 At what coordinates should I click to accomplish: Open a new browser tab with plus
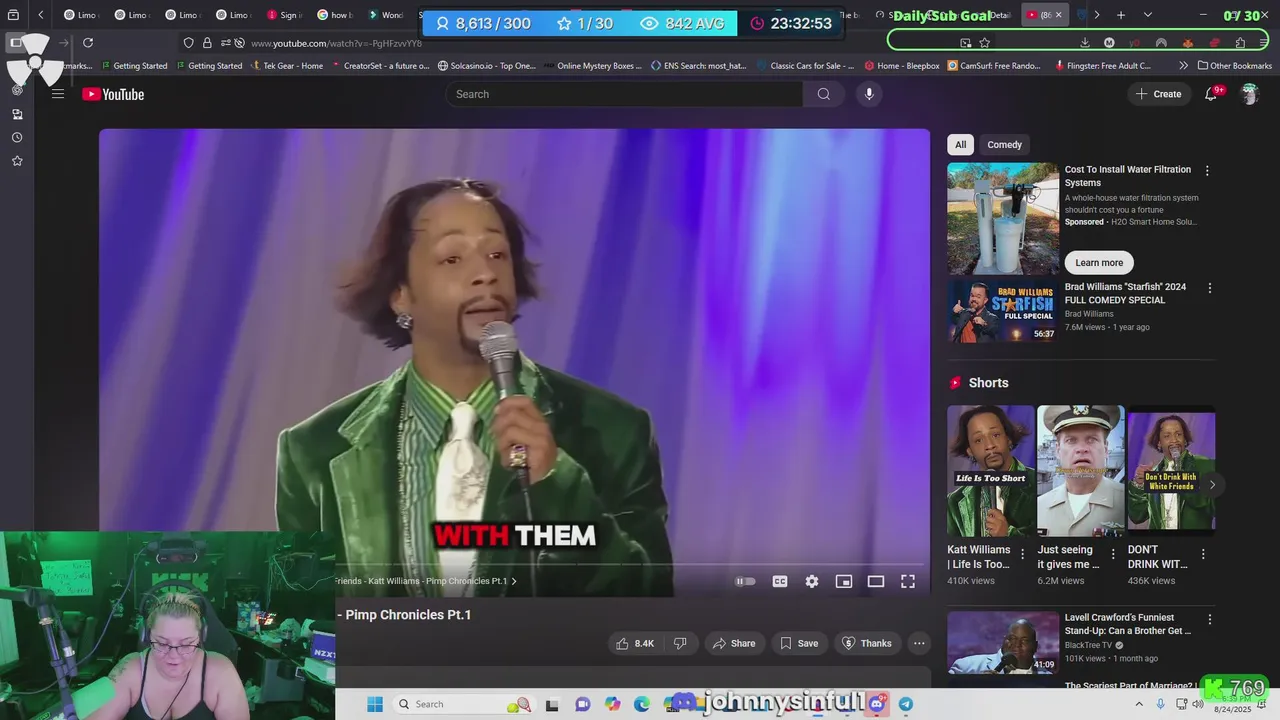[x=1121, y=15]
